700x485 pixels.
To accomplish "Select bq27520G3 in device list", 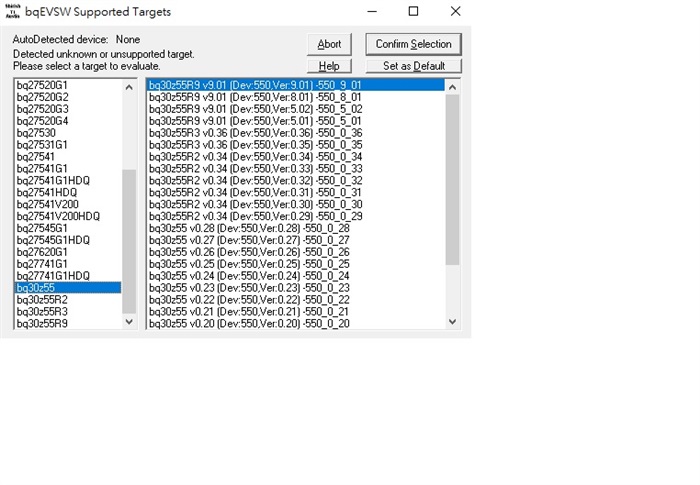I will click(68, 109).
